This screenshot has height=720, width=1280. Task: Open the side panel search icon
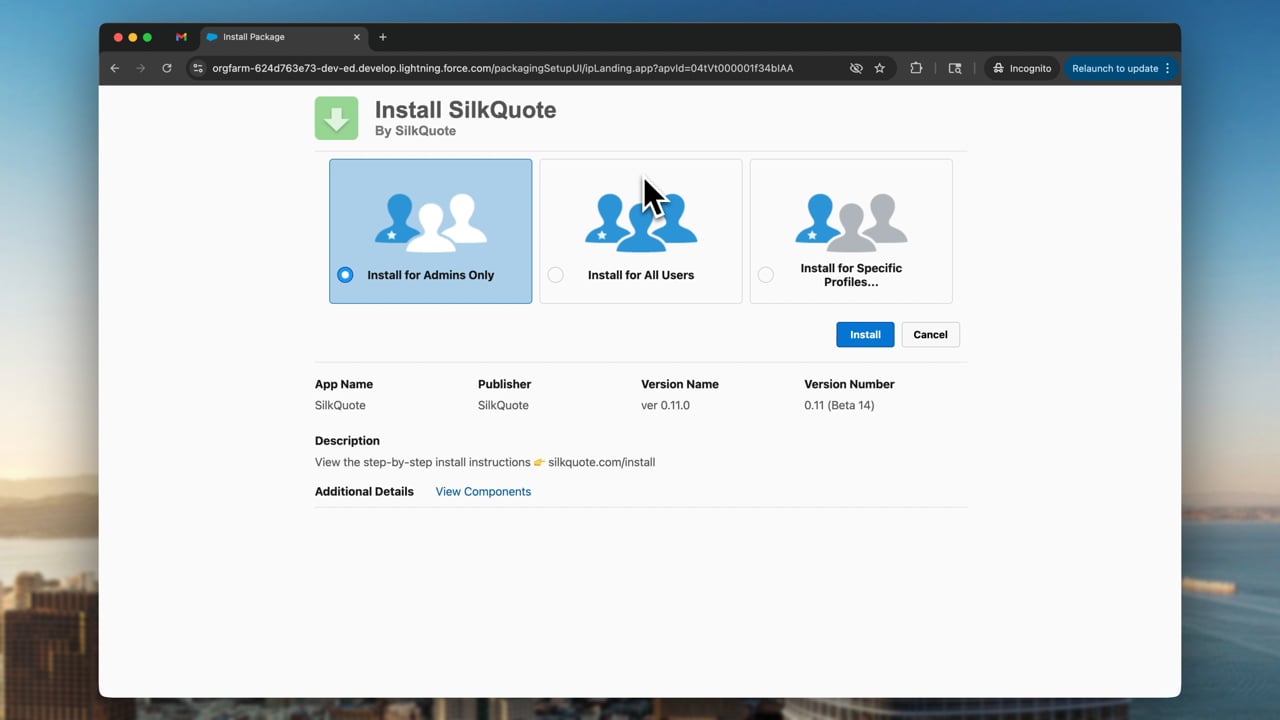pyautogui.click(x=954, y=68)
